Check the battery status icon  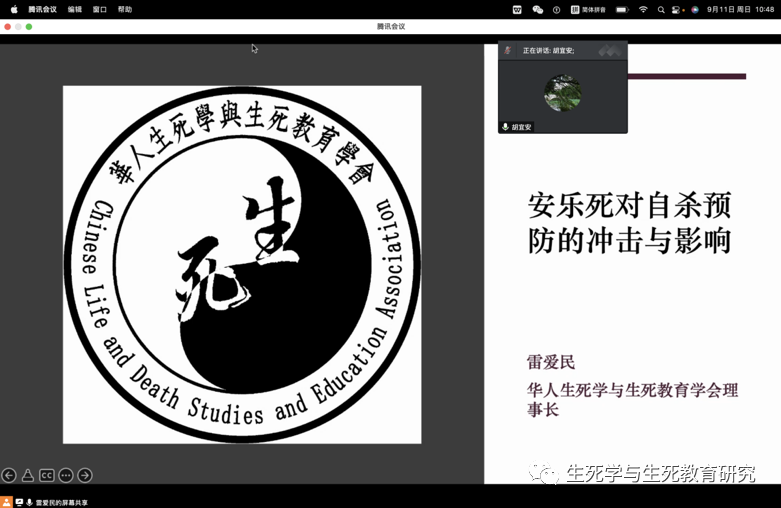coord(622,9)
